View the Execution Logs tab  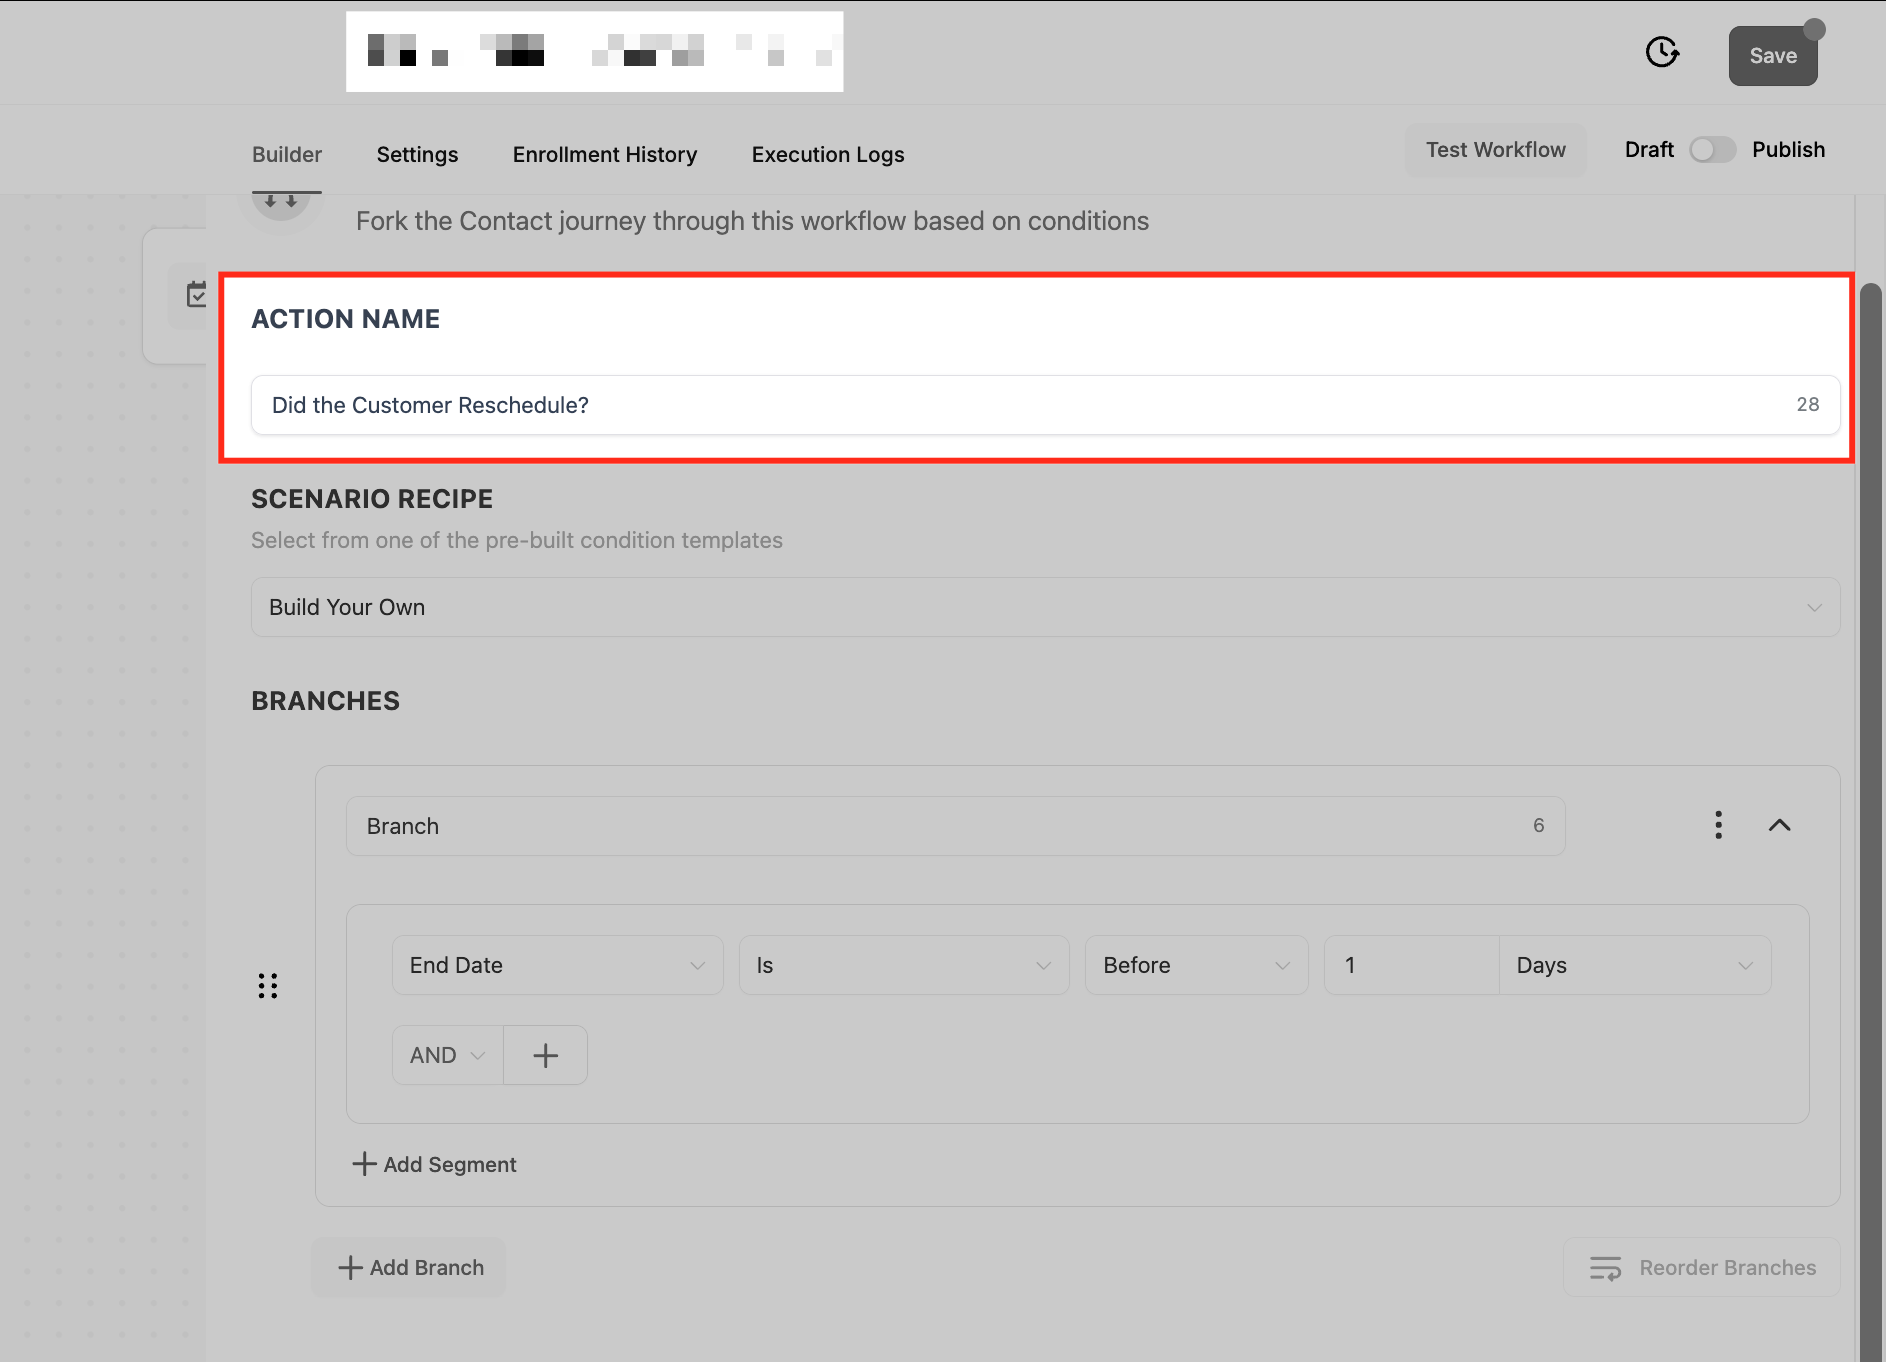[x=828, y=155]
